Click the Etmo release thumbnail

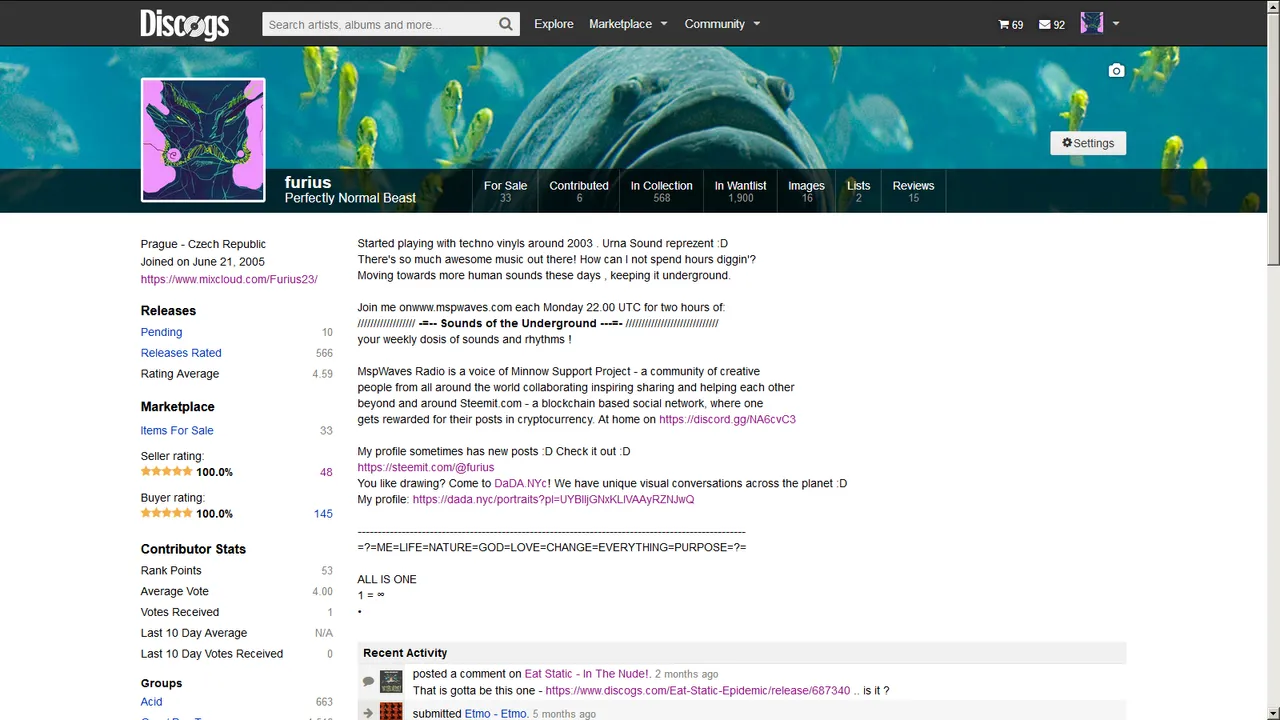pos(391,711)
